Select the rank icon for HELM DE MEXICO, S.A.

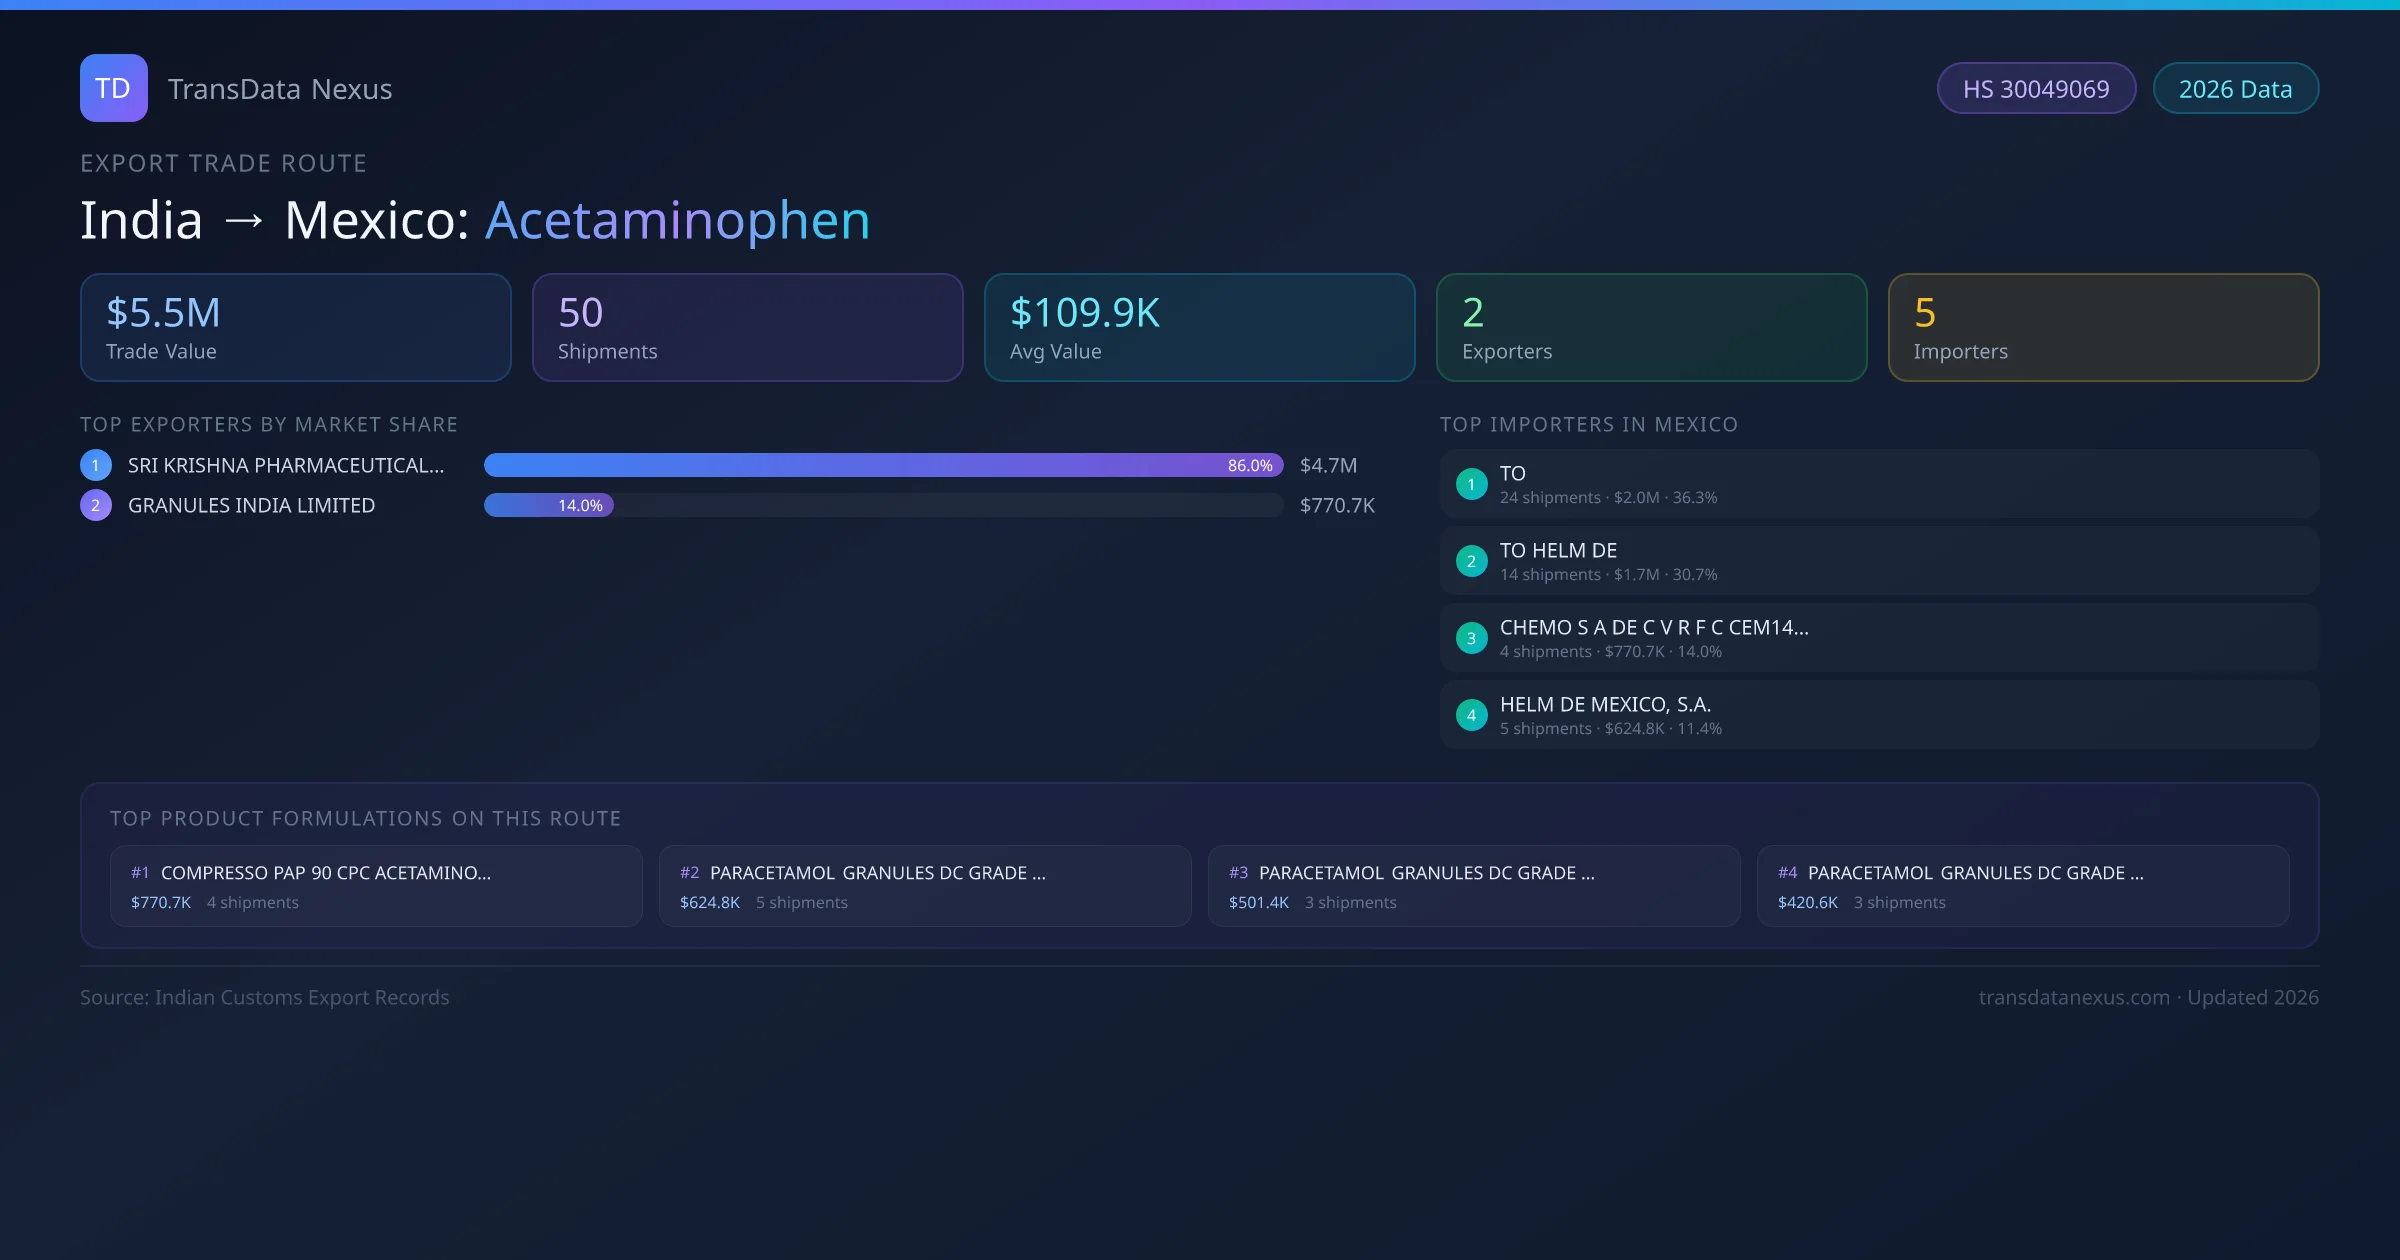pyautogui.click(x=1471, y=715)
